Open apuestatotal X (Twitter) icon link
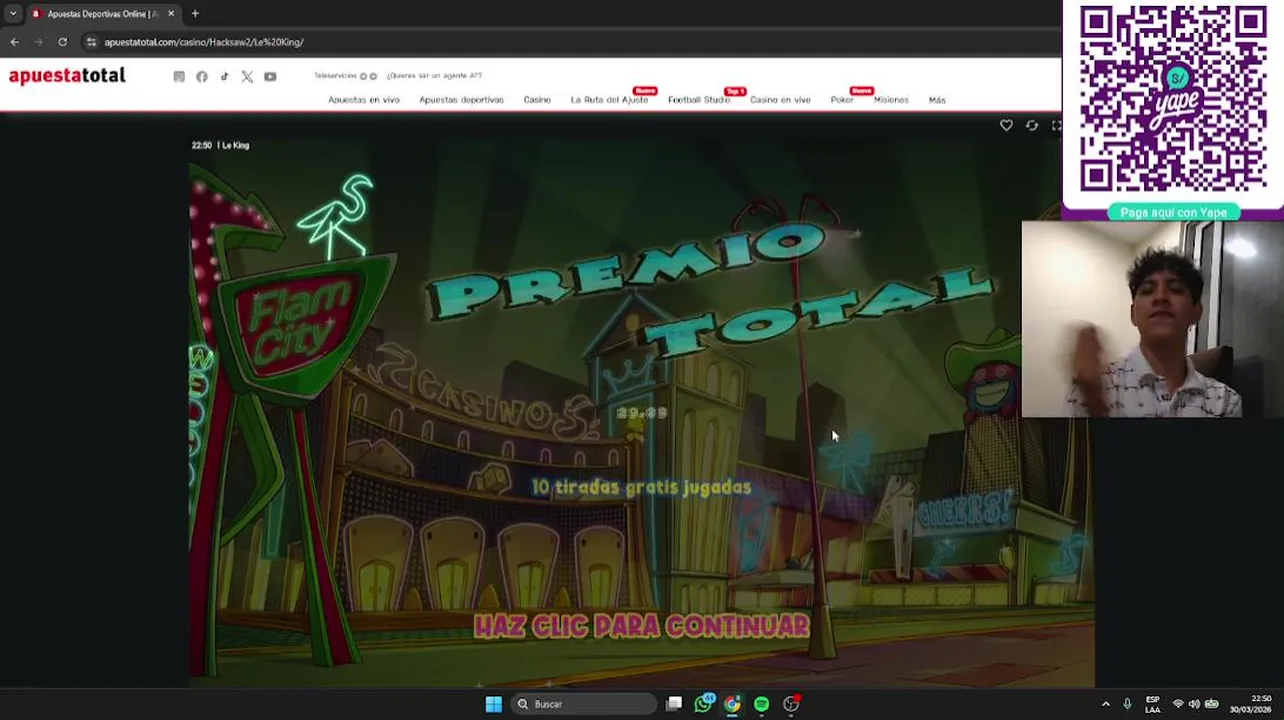The height and width of the screenshot is (720, 1284). click(247, 77)
